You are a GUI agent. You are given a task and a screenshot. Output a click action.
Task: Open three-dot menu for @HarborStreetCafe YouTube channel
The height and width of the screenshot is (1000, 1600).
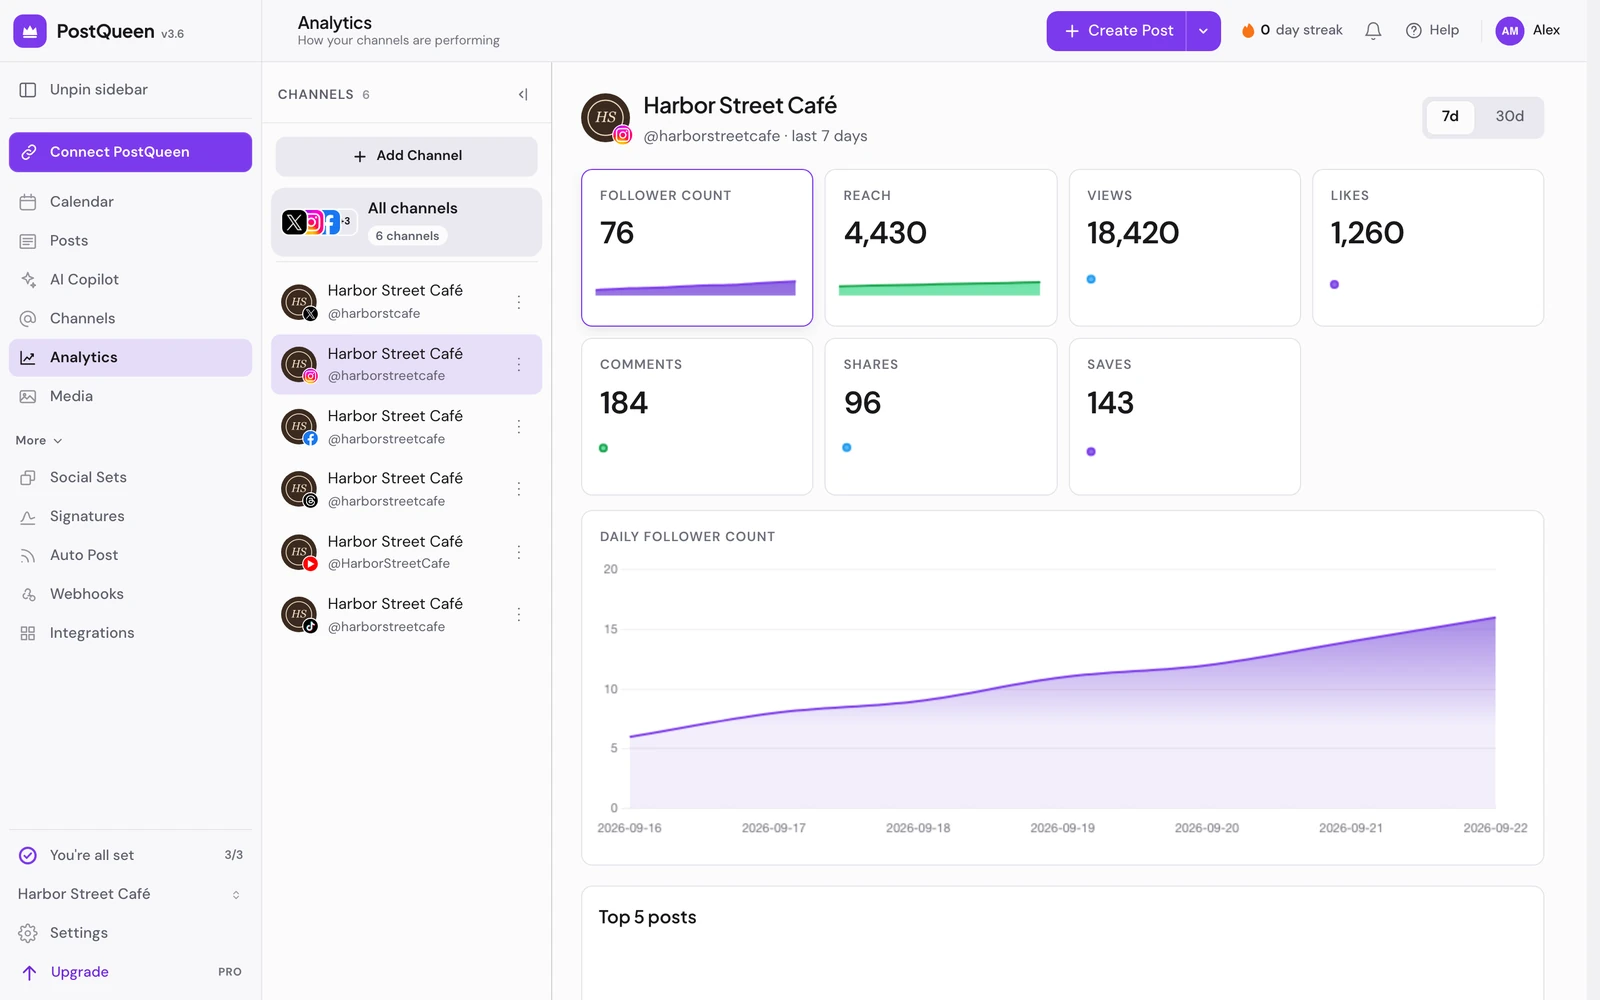click(519, 552)
